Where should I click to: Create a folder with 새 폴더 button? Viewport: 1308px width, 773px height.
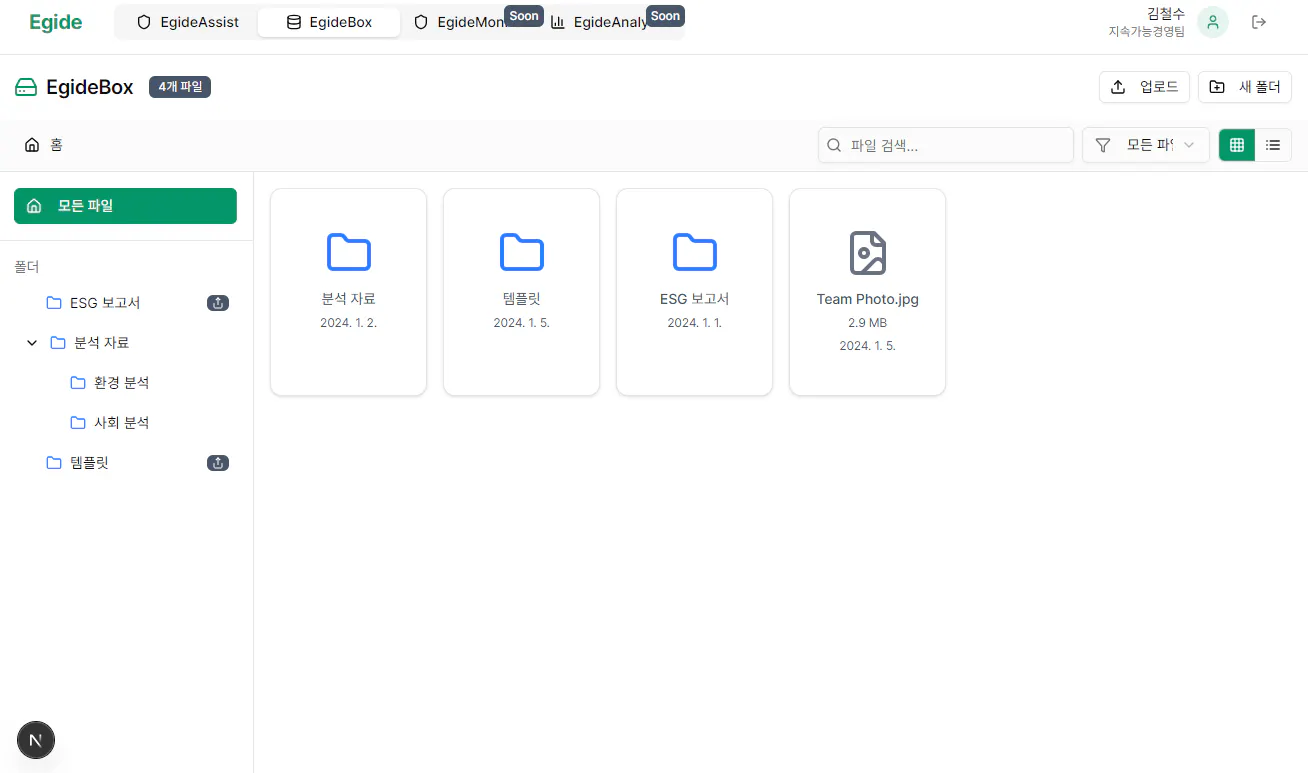[1245, 87]
